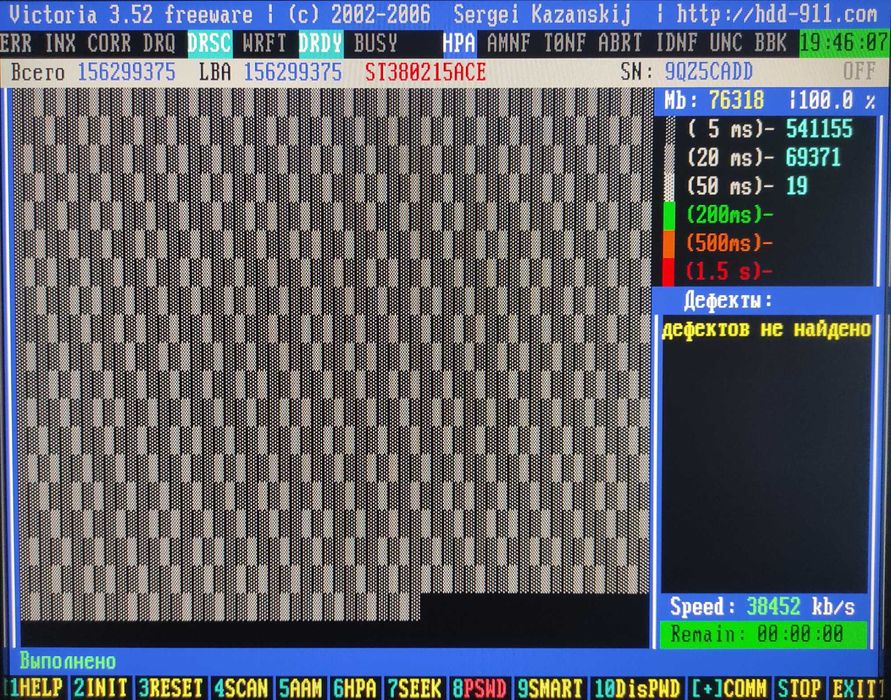Select the 6HPA function key item
891x700 pixels.
point(355,688)
